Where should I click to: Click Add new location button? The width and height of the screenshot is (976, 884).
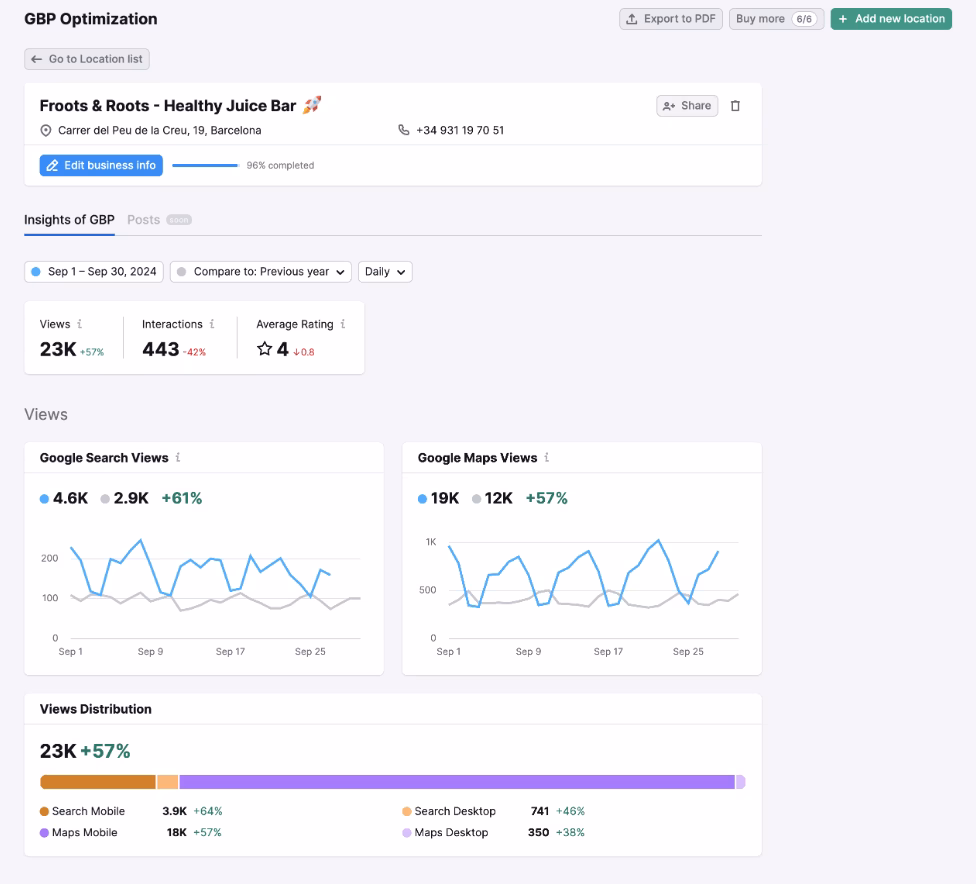(891, 19)
